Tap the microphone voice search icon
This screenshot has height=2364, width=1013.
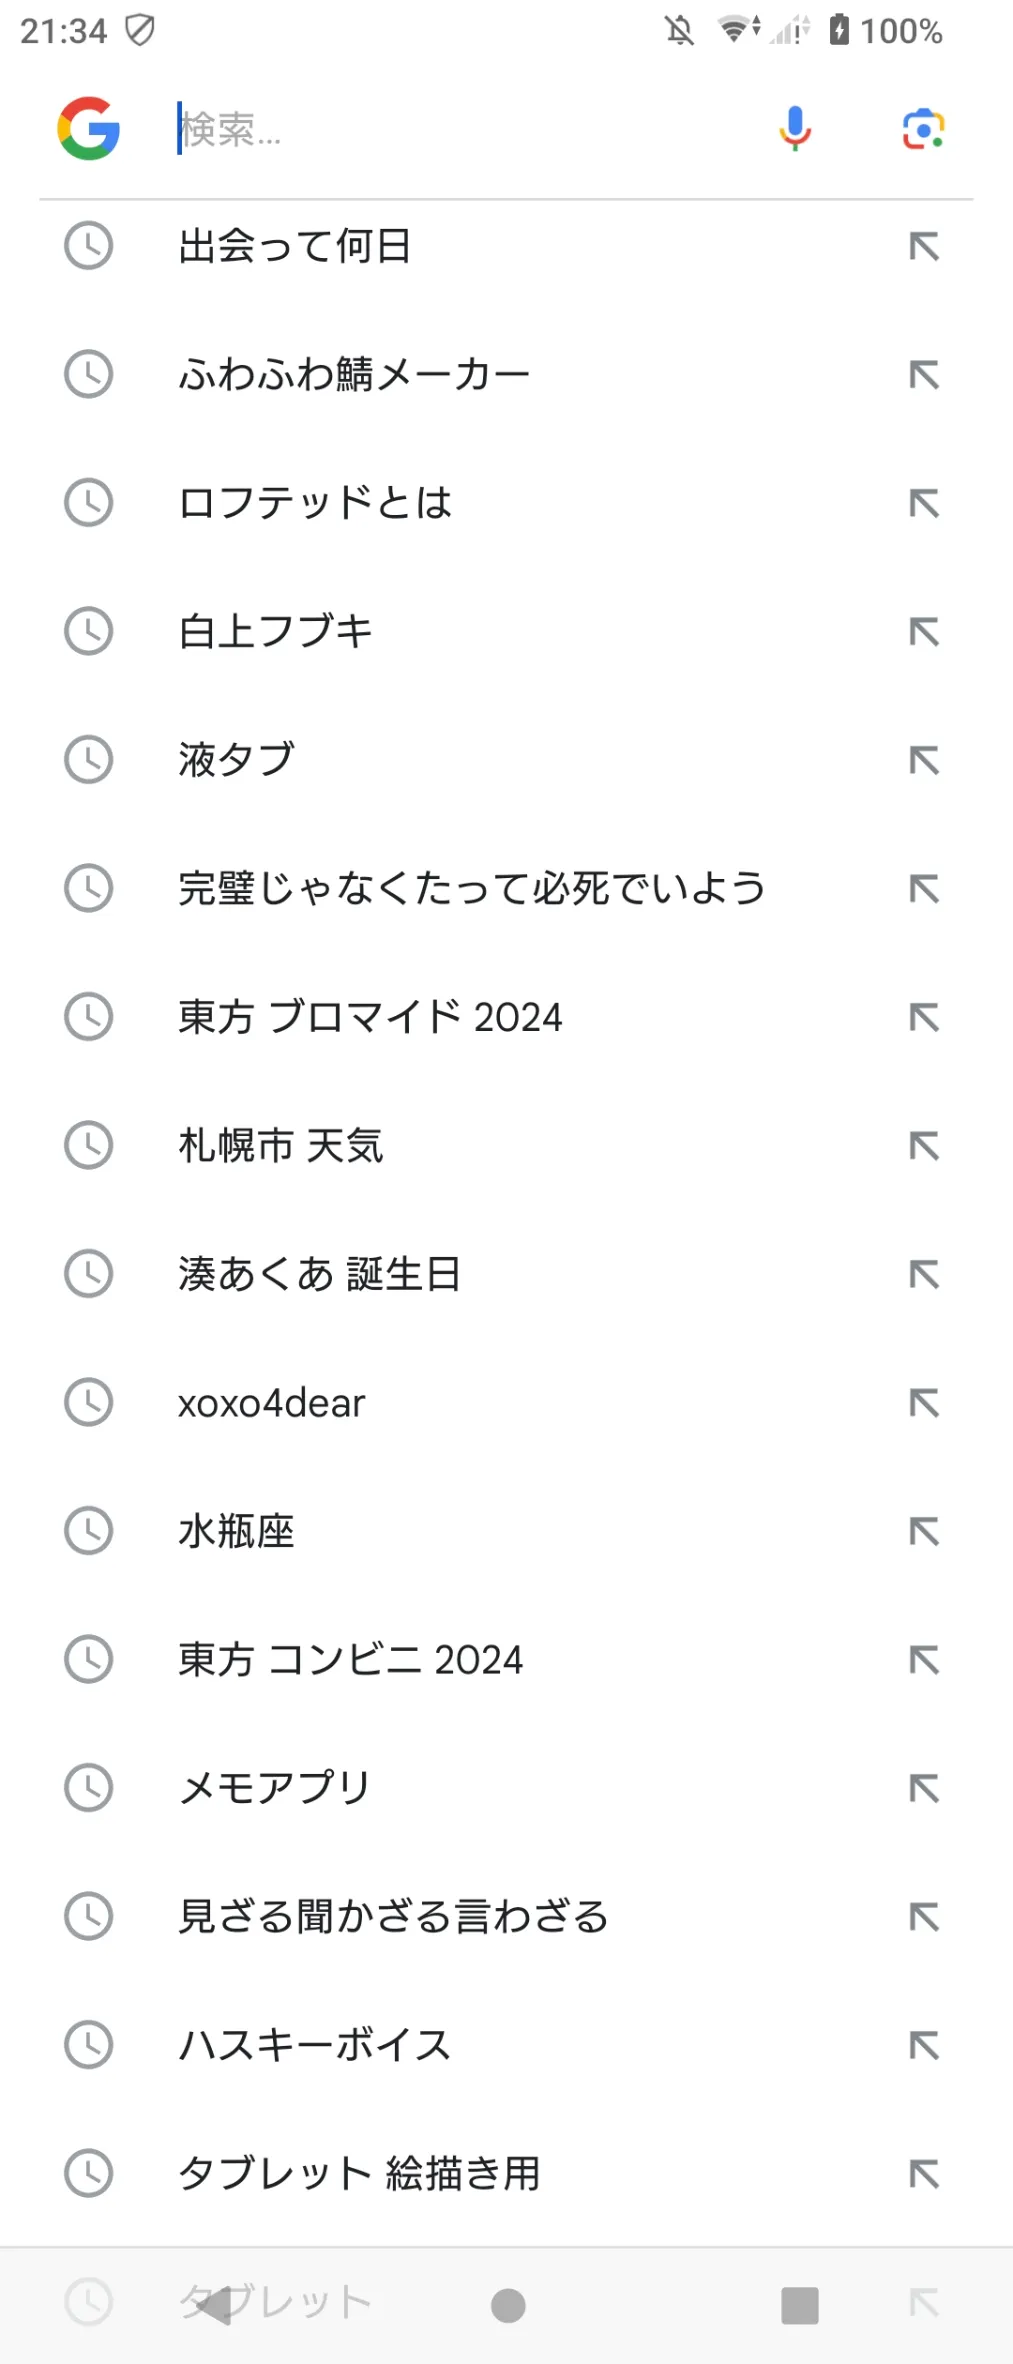click(795, 129)
